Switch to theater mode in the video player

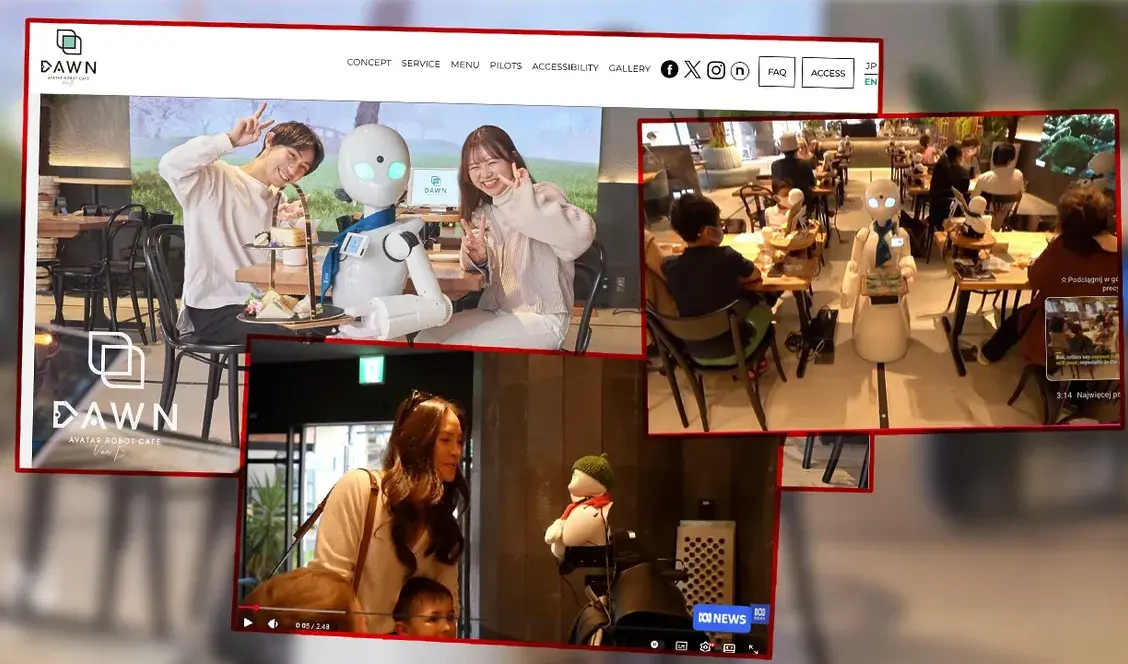click(x=729, y=647)
